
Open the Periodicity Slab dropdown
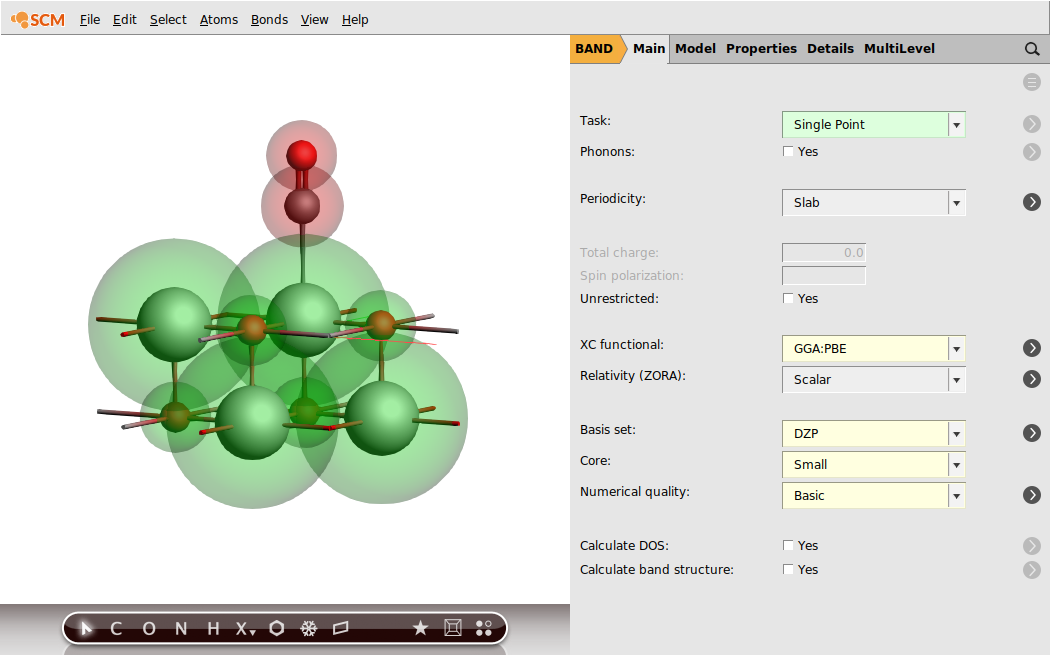coord(873,202)
